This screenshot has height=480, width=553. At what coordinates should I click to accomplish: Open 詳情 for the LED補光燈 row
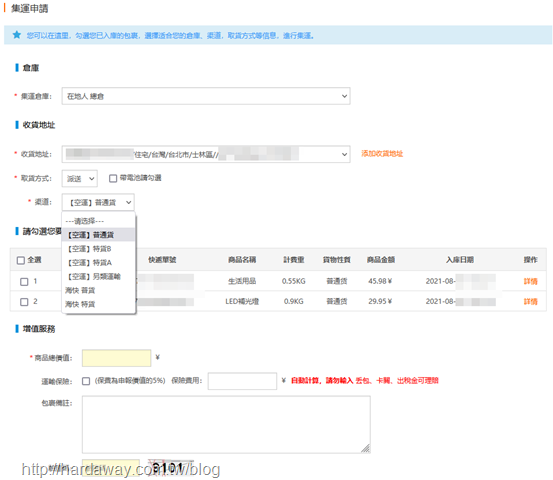[530, 301]
